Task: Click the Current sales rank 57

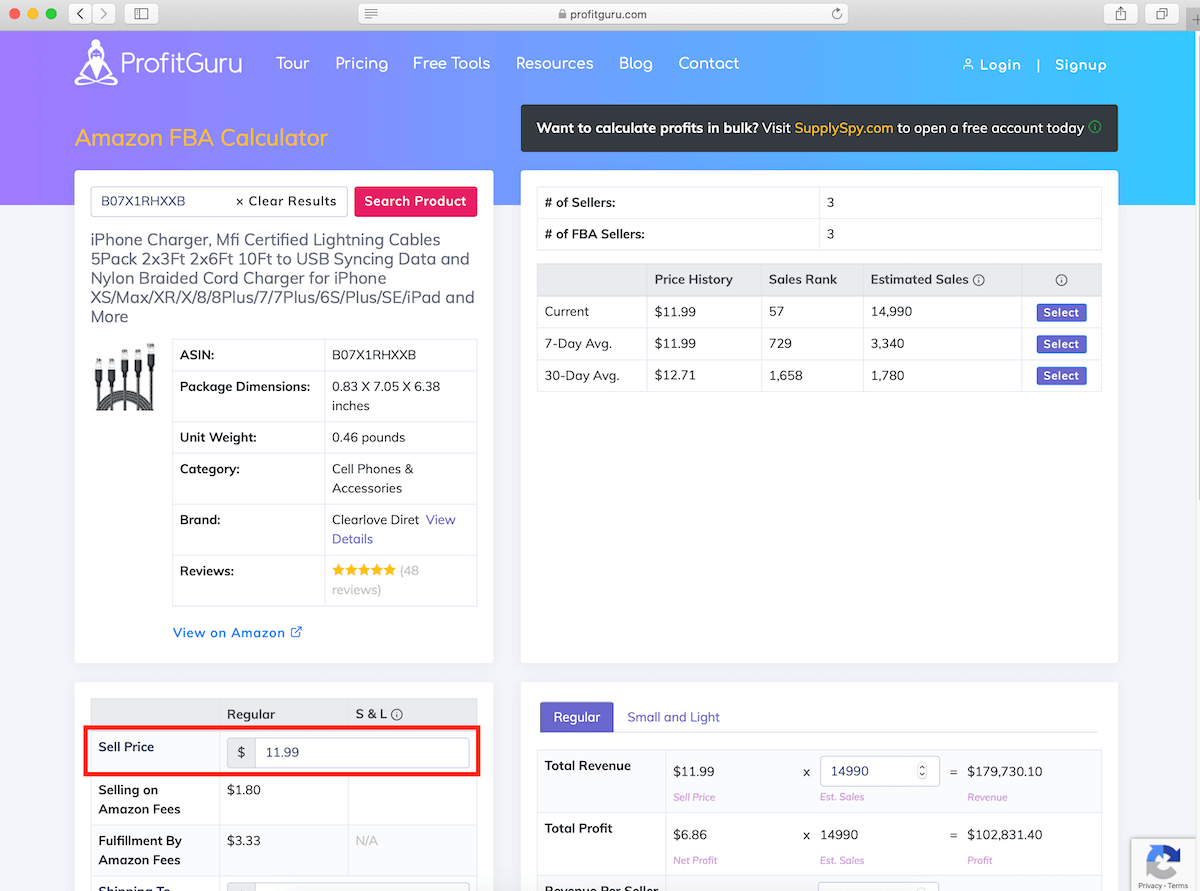Action: click(776, 311)
